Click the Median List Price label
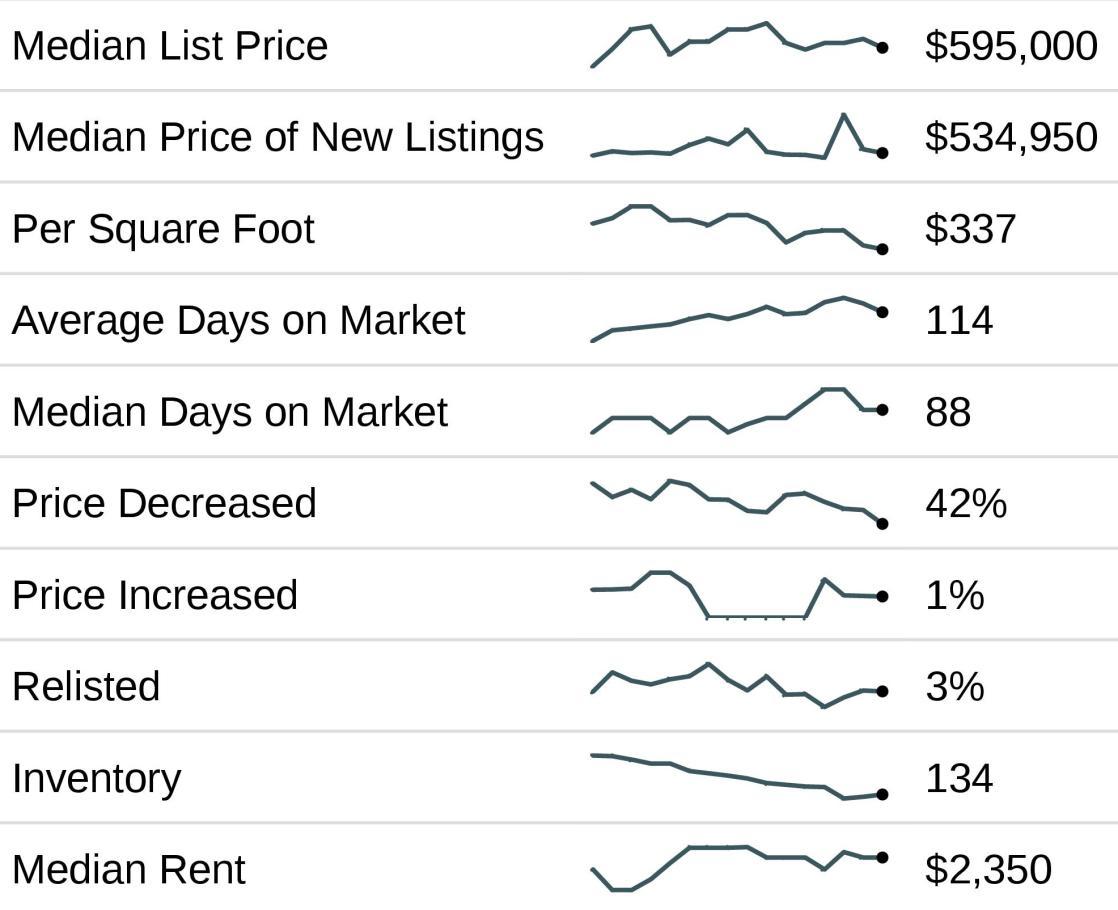Viewport: 1118px width, 910px height. pyautogui.click(x=170, y=46)
